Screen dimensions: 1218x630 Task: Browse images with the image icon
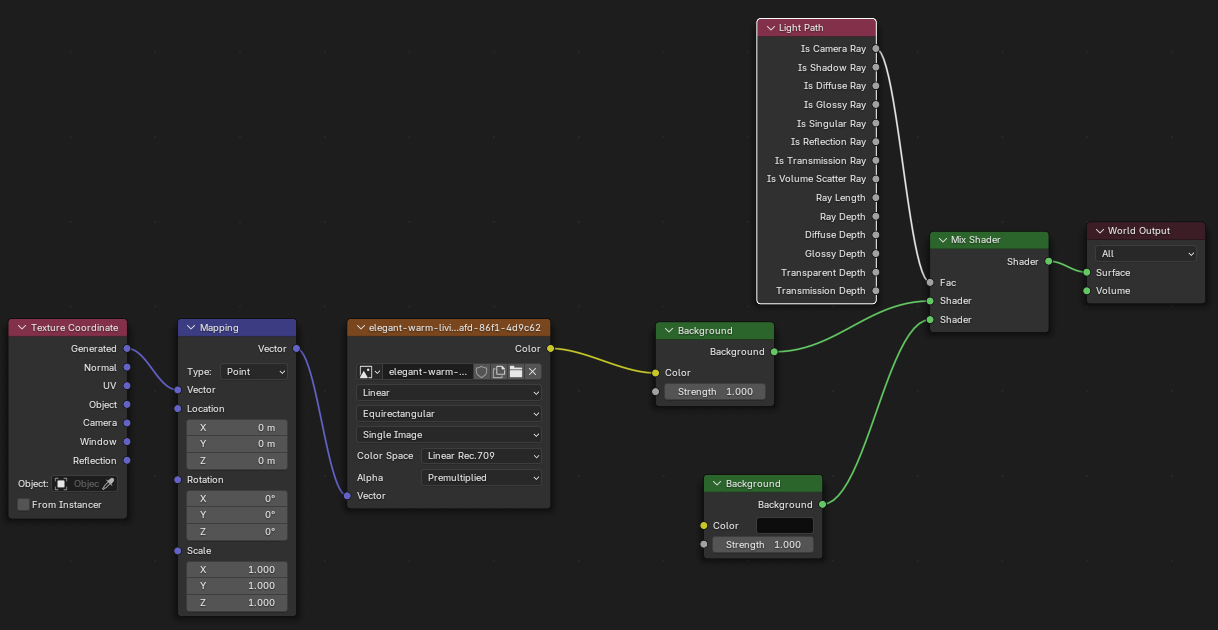[370, 372]
